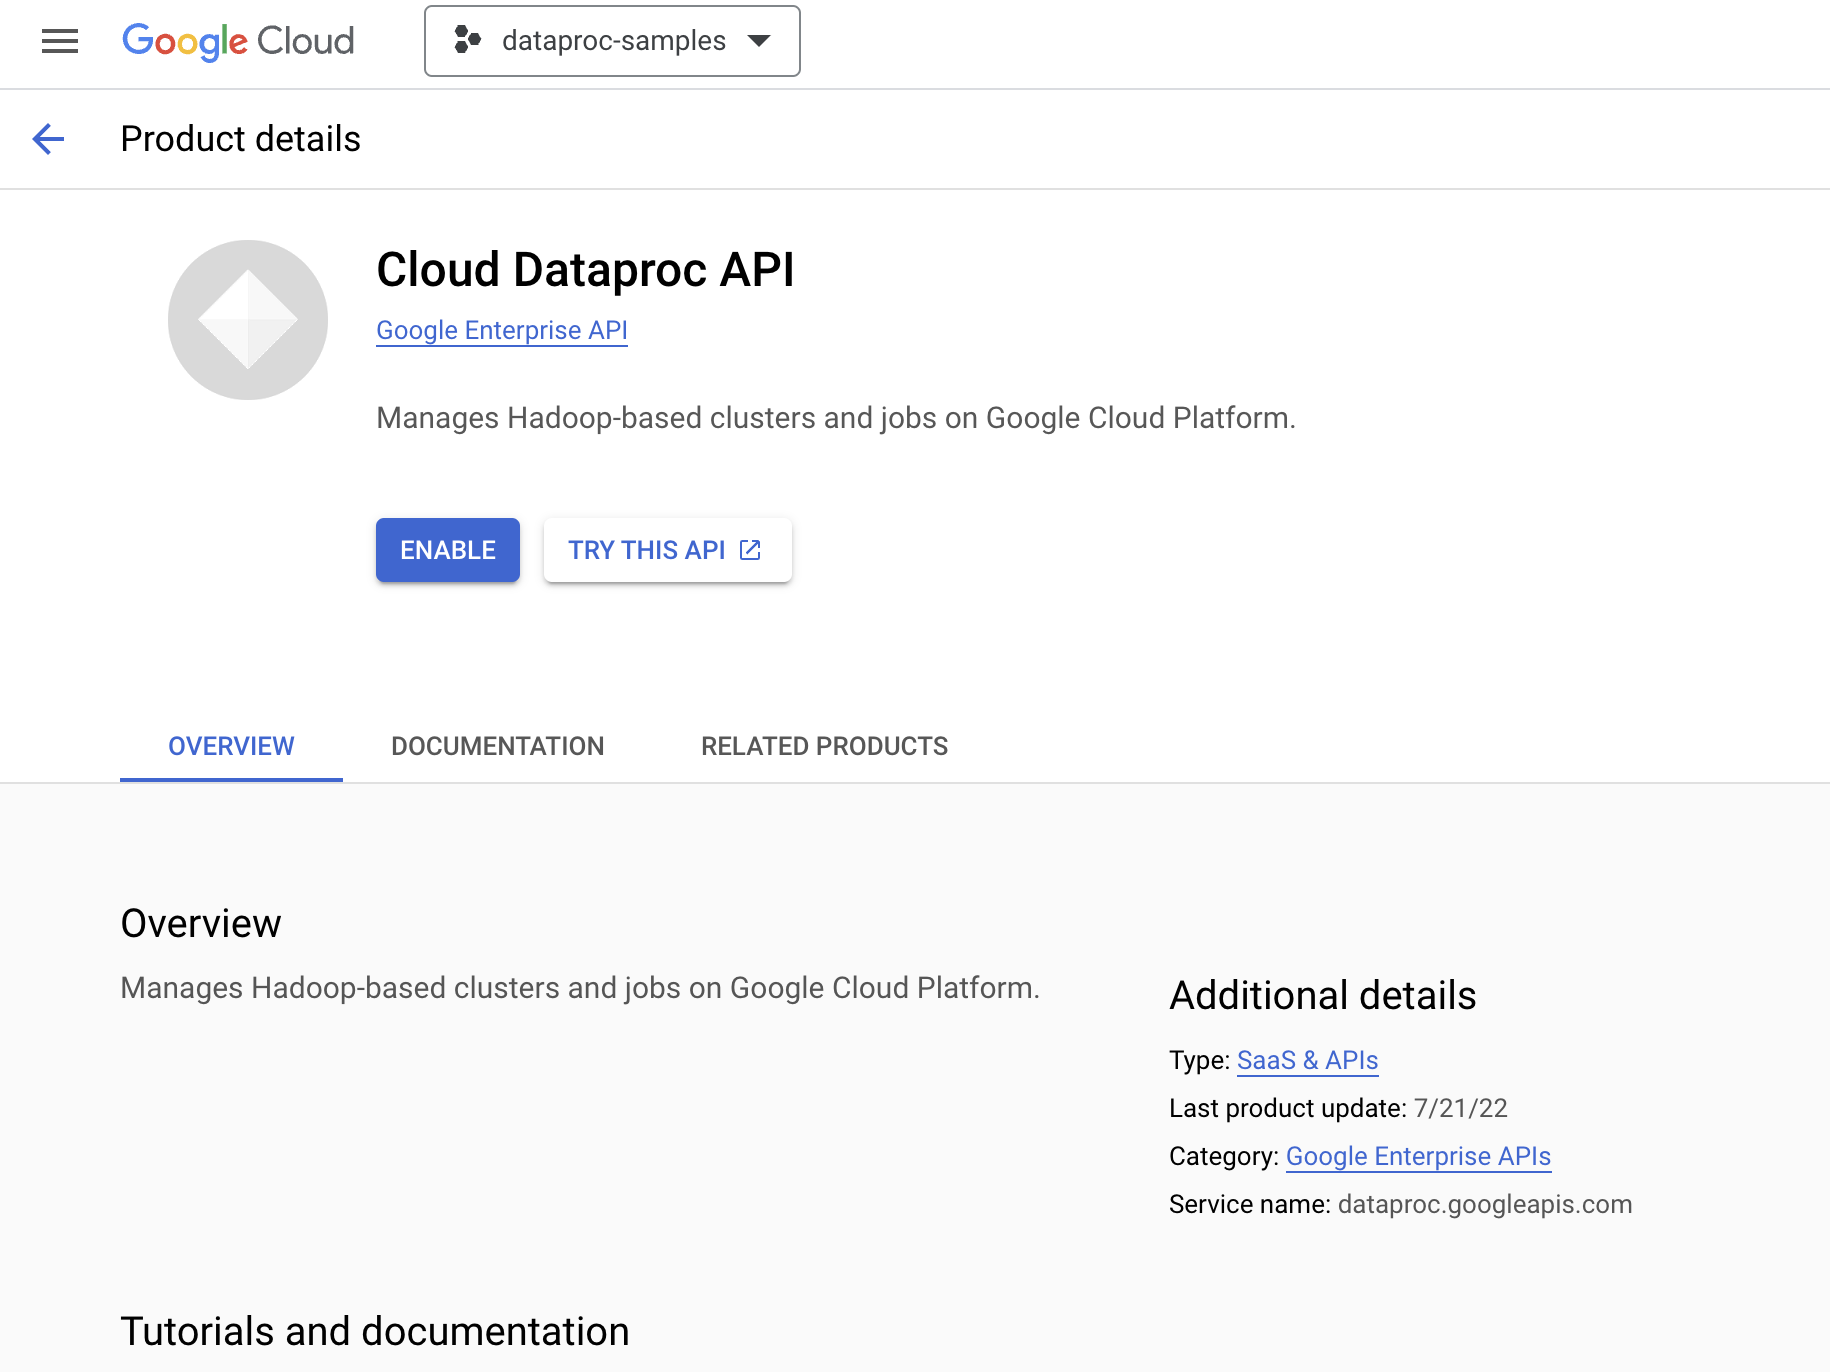This screenshot has width=1830, height=1372.
Task: Click the project hexagon icon in selector
Action: (x=468, y=40)
